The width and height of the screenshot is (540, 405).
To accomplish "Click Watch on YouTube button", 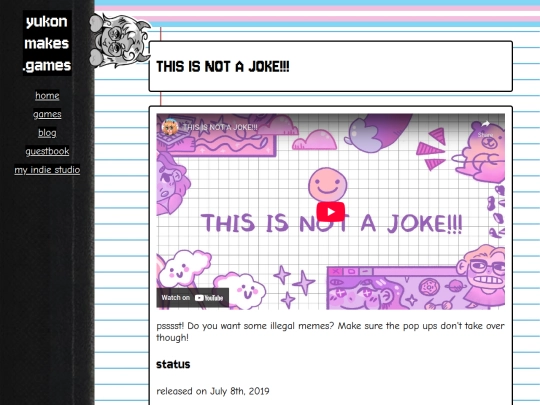I will [193, 298].
